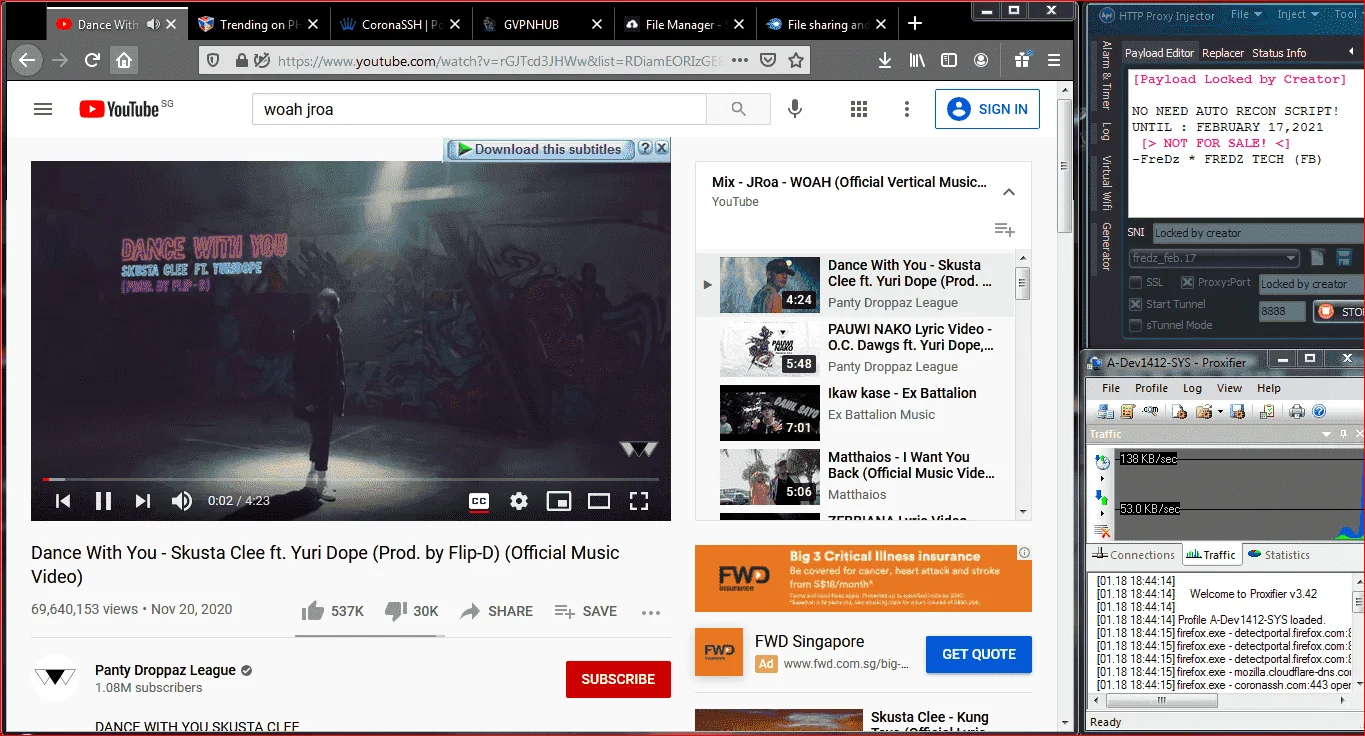The width and height of the screenshot is (1365, 736).
Task: Click GET QUOTE on FWD ad
Action: click(x=979, y=654)
